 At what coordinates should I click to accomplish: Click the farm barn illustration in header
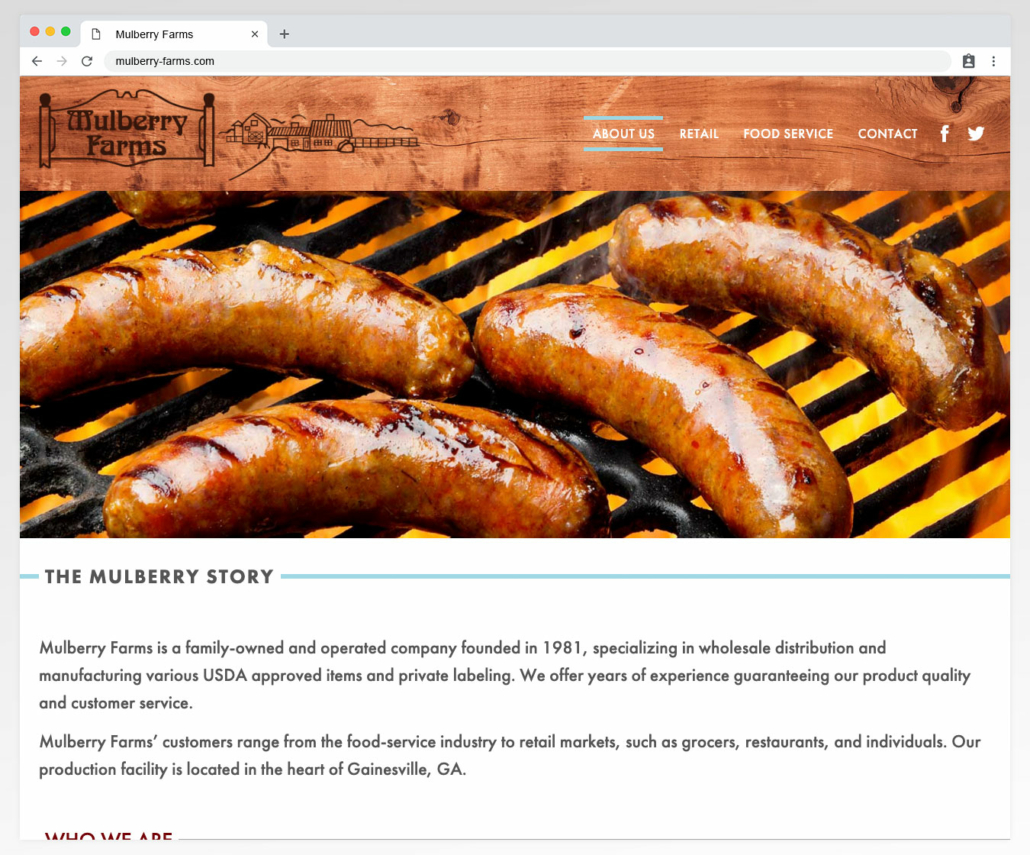321,137
